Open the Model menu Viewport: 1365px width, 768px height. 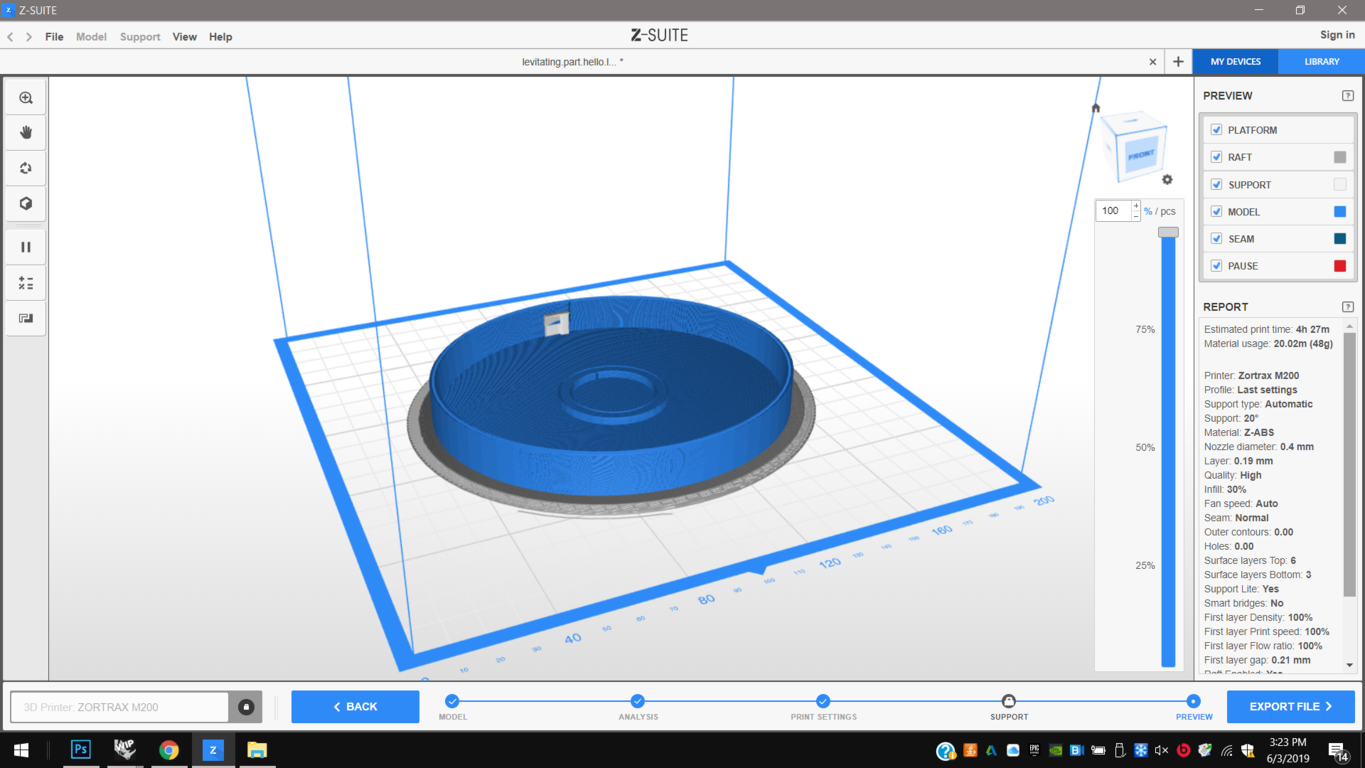(x=91, y=37)
